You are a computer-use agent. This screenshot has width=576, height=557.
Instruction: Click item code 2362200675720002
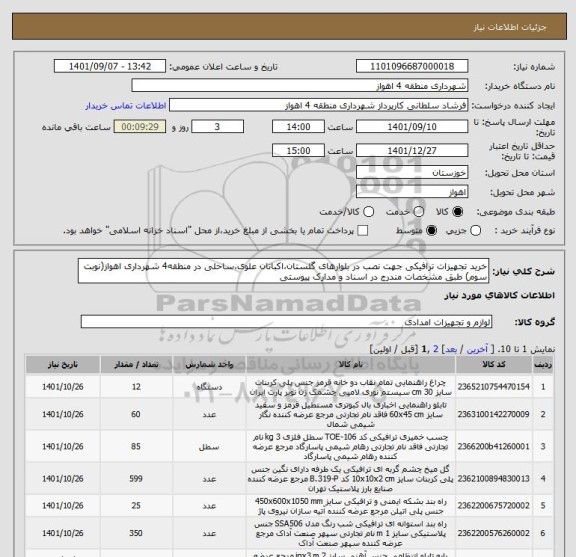pyautogui.click(x=494, y=506)
